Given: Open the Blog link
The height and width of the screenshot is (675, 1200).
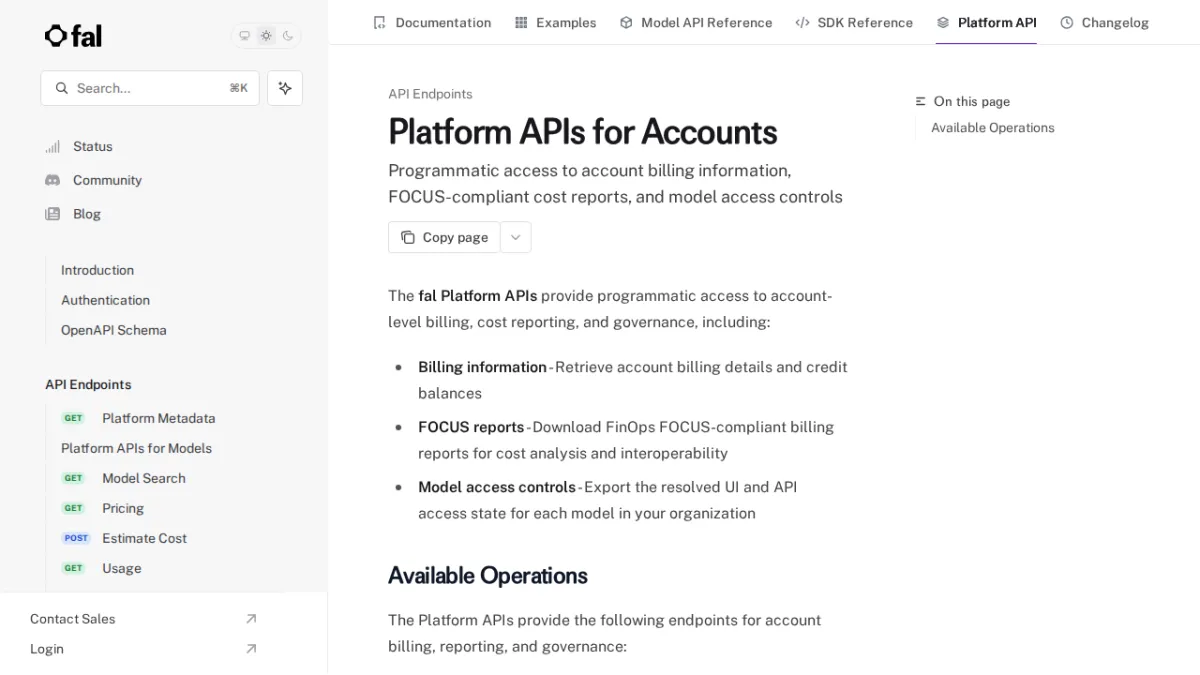Looking at the screenshot, I should pos(87,214).
